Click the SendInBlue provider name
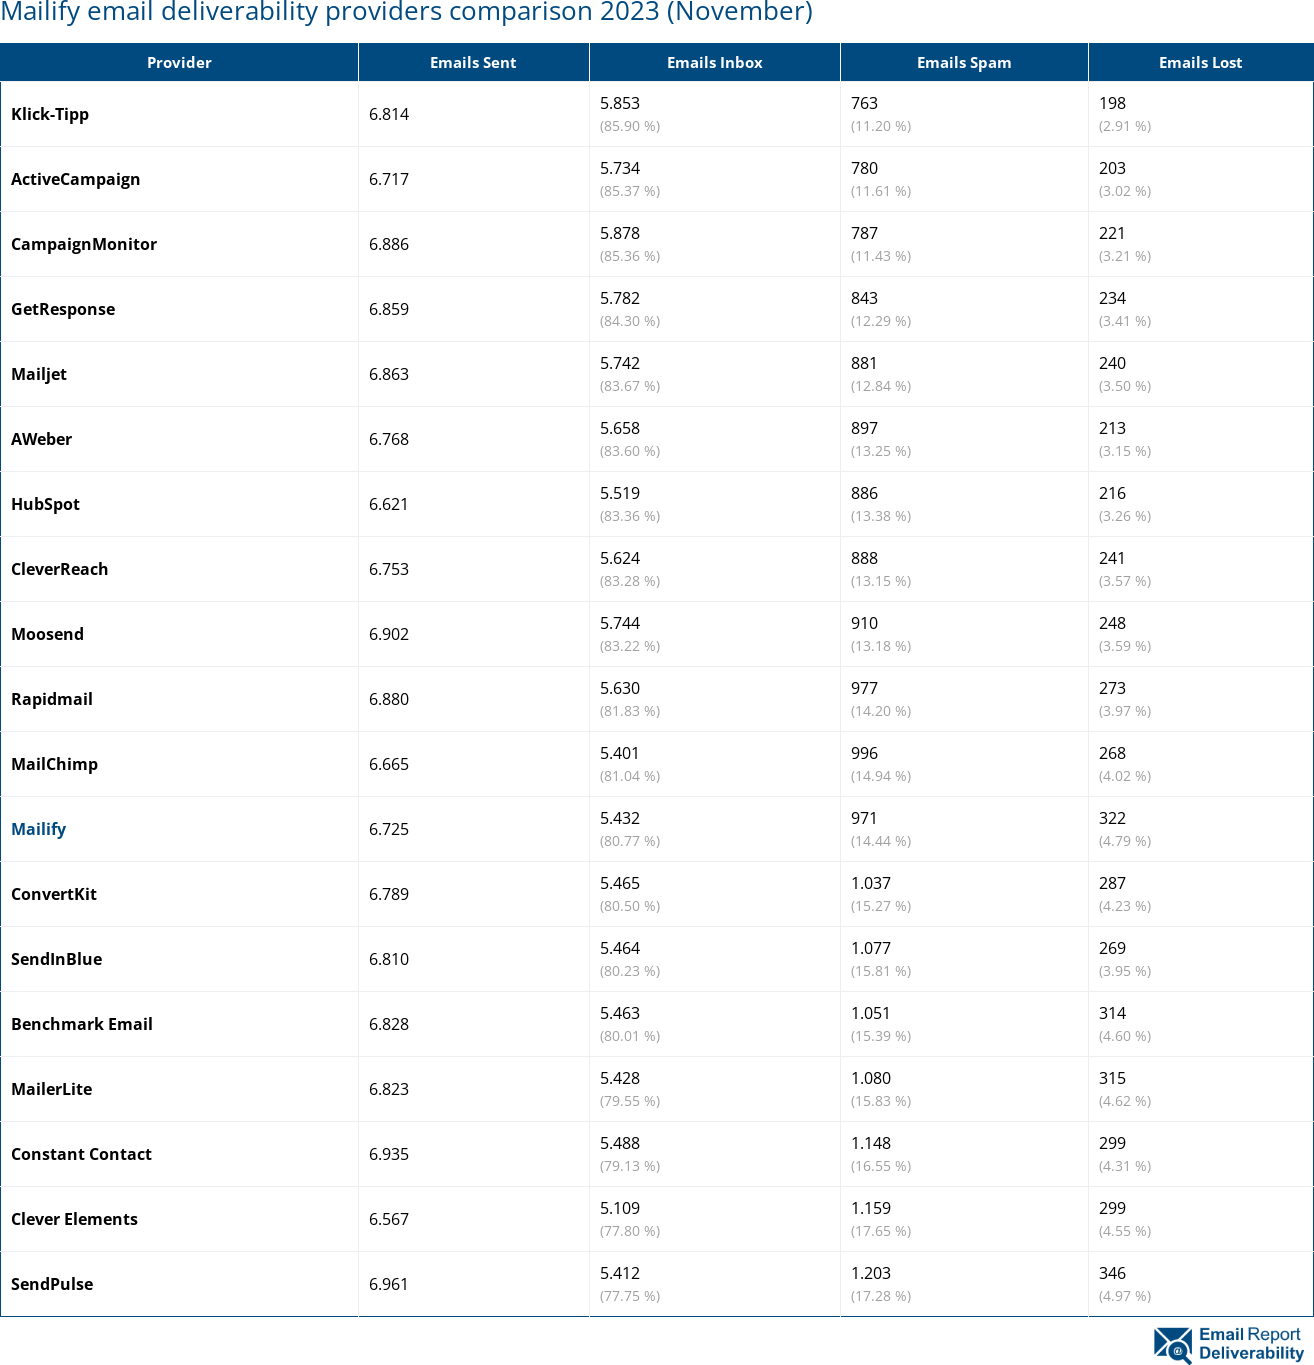Viewport: 1314px width, 1365px height. (x=56, y=959)
